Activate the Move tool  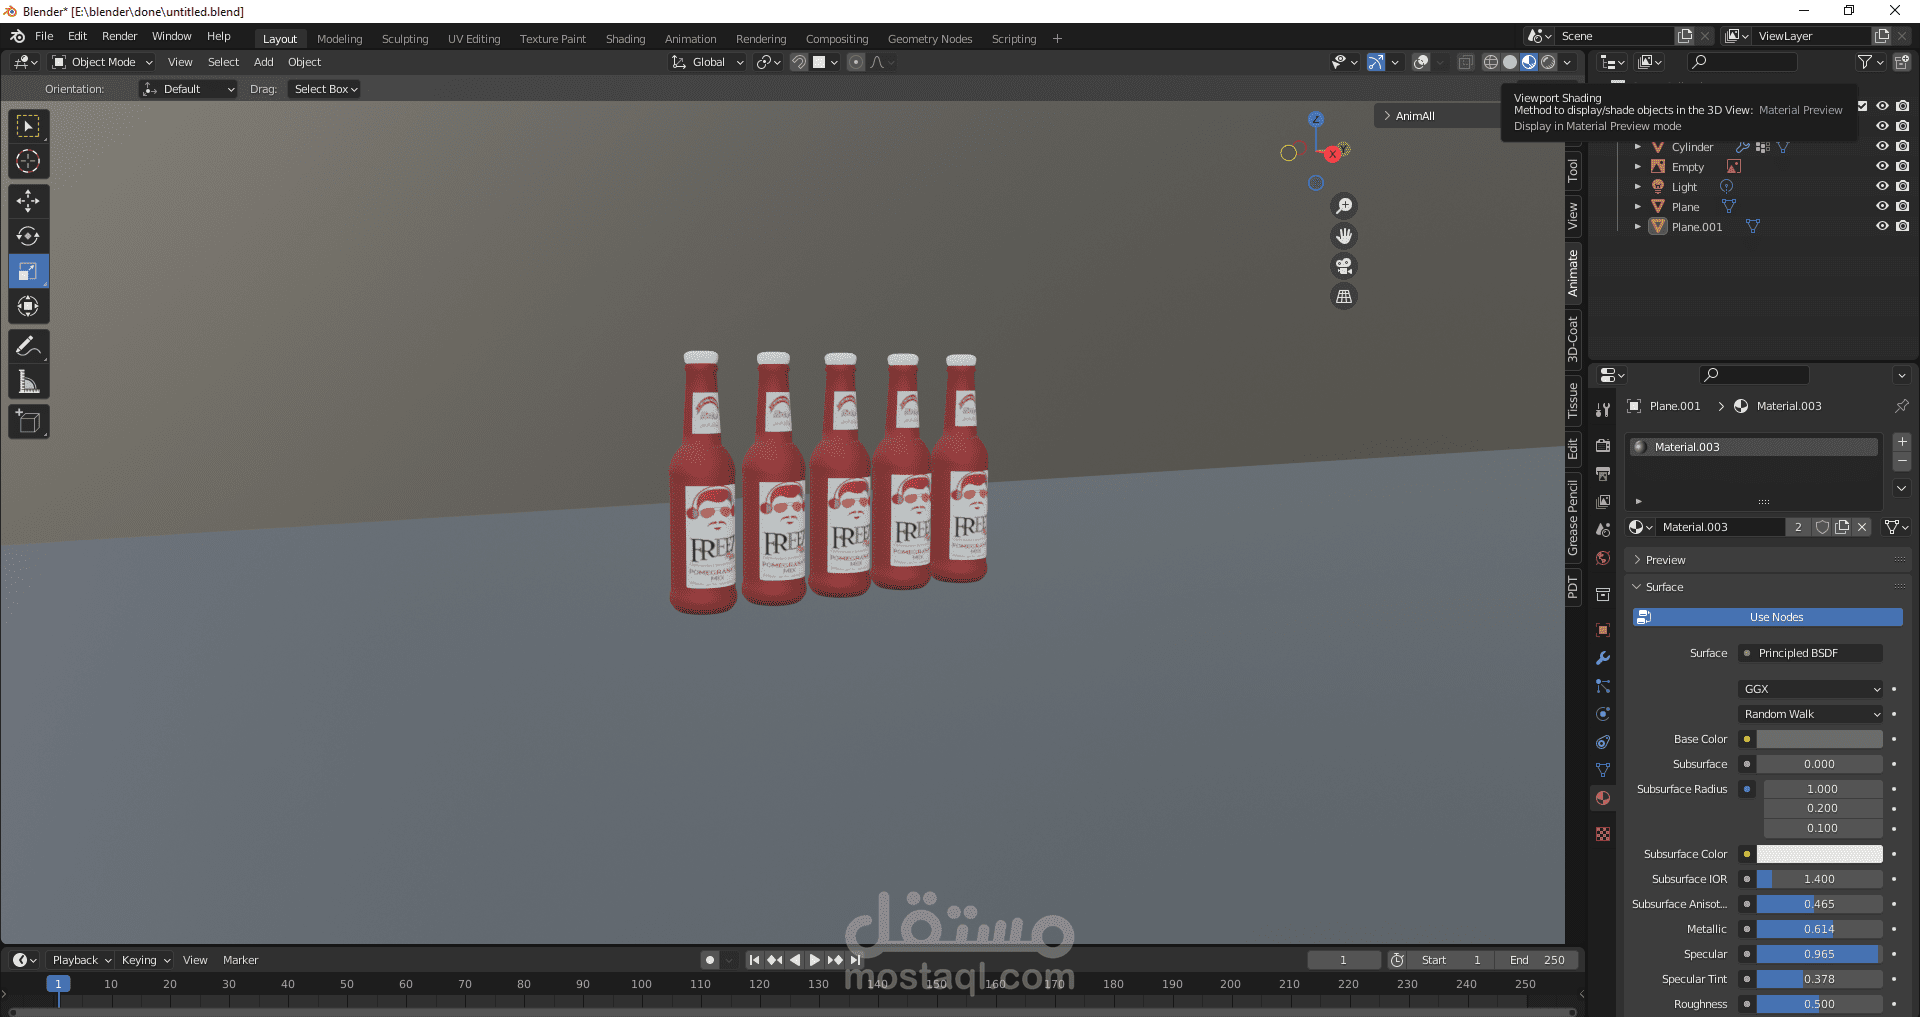click(x=28, y=201)
